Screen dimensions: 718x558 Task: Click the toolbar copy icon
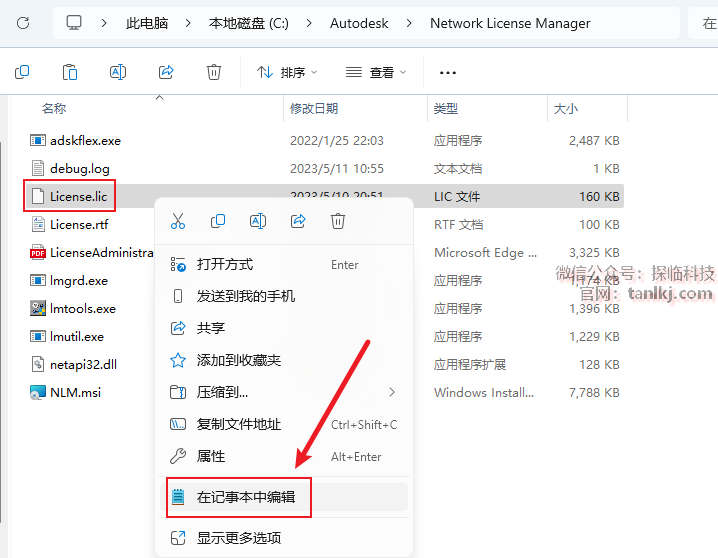[22, 72]
